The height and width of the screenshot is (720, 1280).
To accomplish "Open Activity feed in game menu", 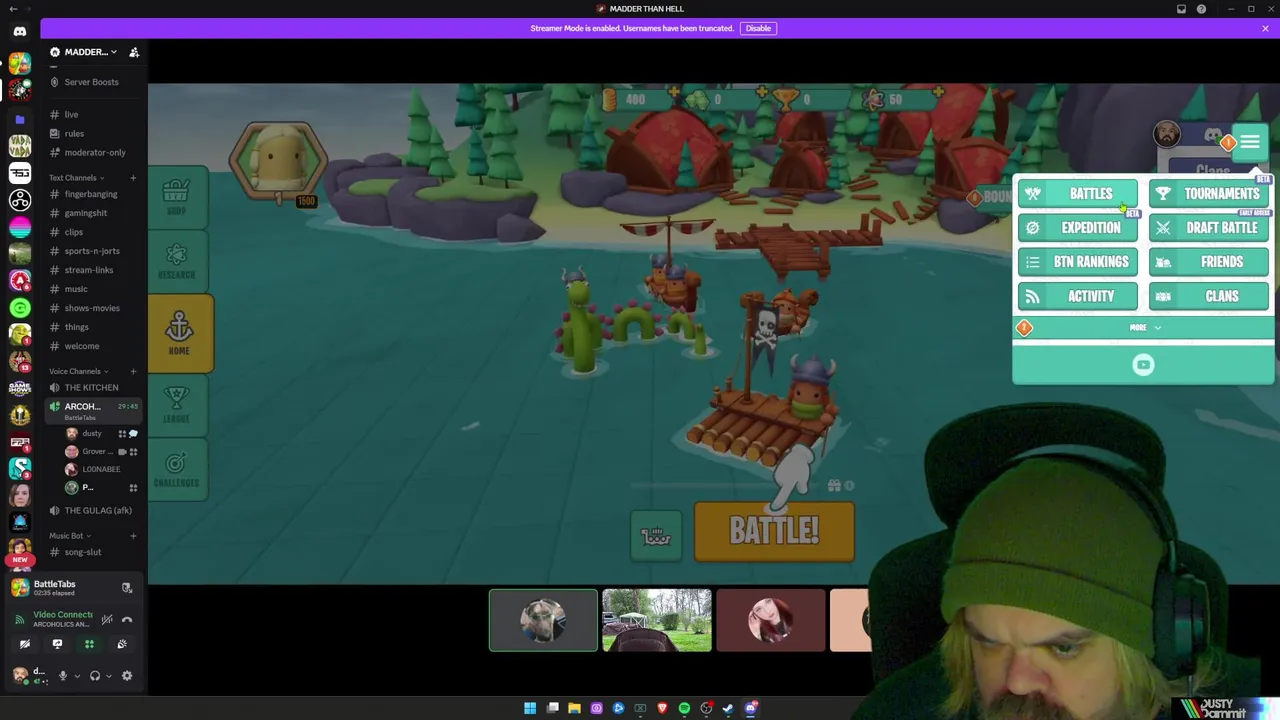I will click(x=1078, y=296).
